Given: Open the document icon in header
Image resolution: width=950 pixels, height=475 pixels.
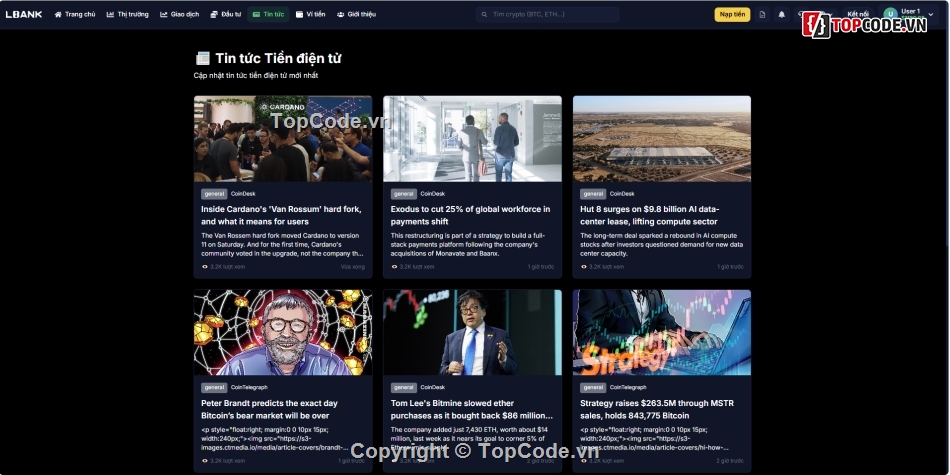Looking at the screenshot, I should 762,14.
